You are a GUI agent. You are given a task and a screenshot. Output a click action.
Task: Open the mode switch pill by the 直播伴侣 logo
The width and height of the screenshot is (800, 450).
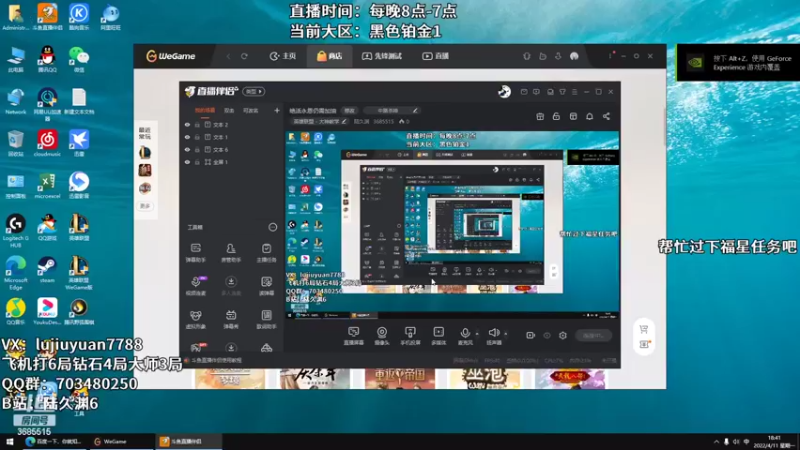coord(254,91)
